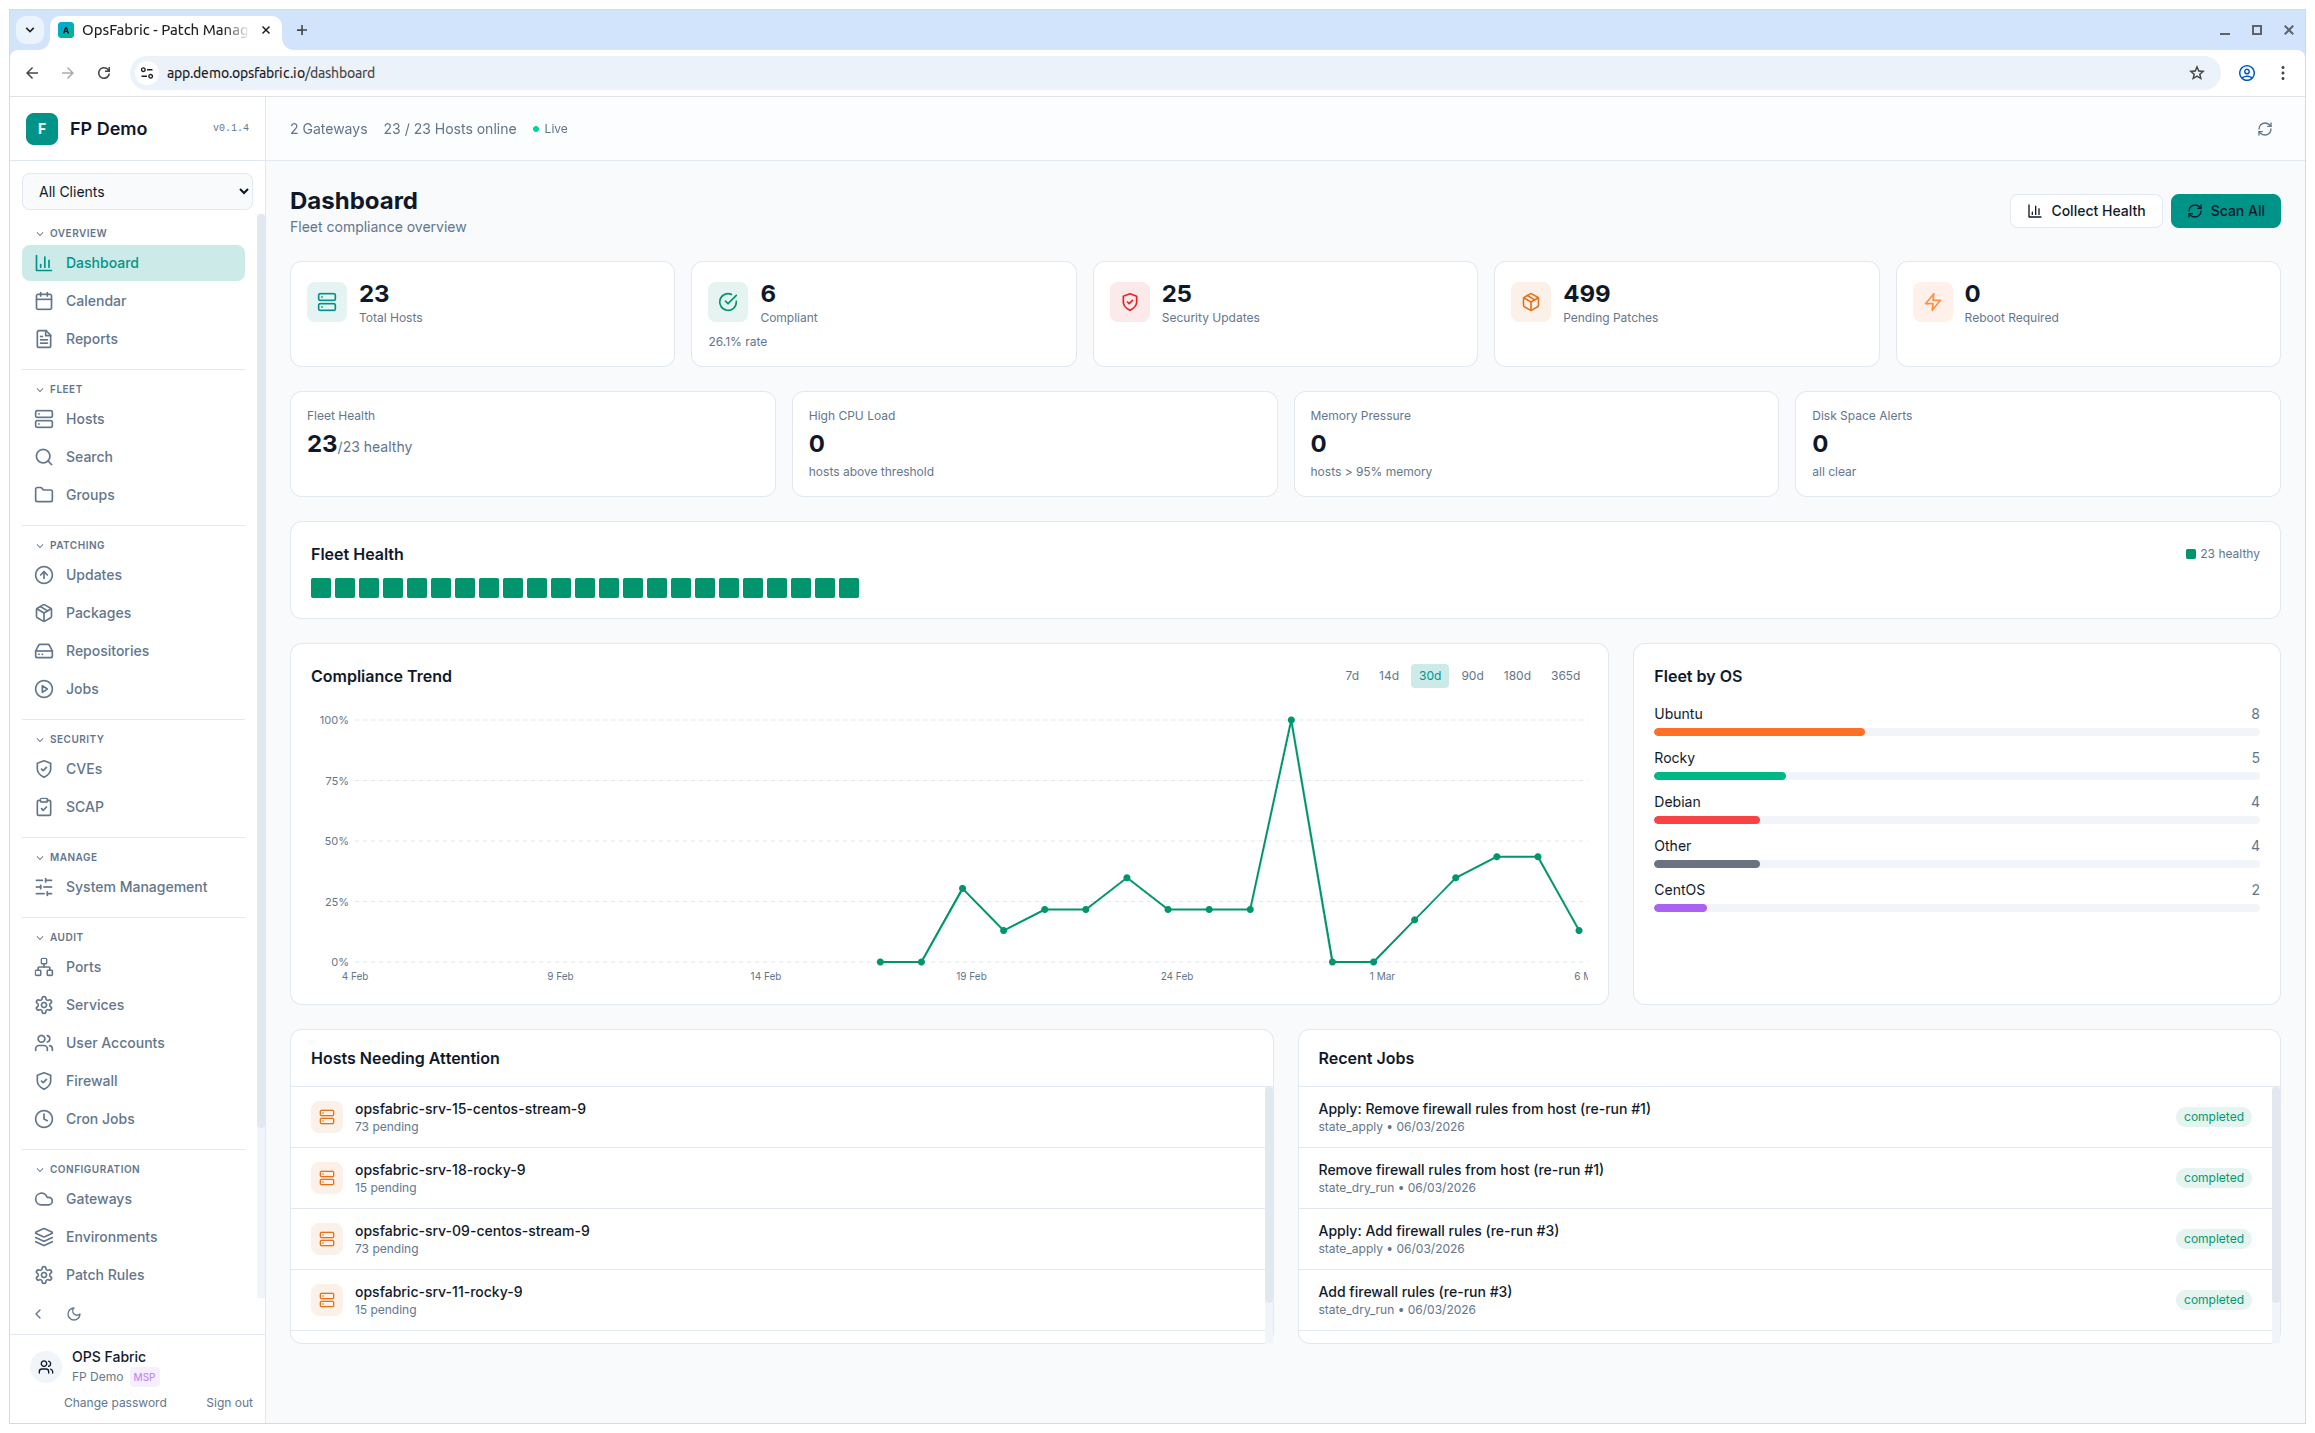Open the Hosts section in sidebar
Screen dimensions: 2315x1433
85,419
